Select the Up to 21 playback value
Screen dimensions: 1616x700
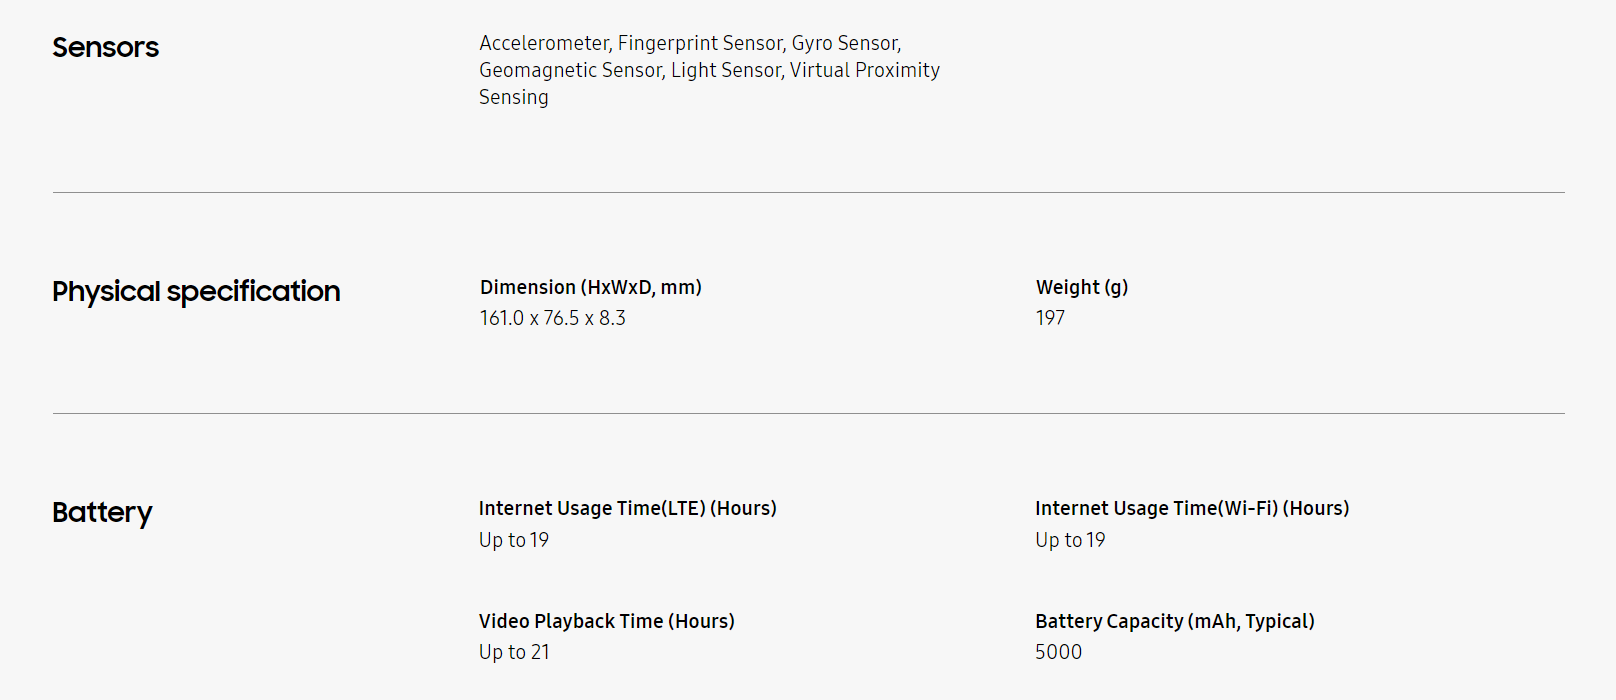click(x=514, y=652)
